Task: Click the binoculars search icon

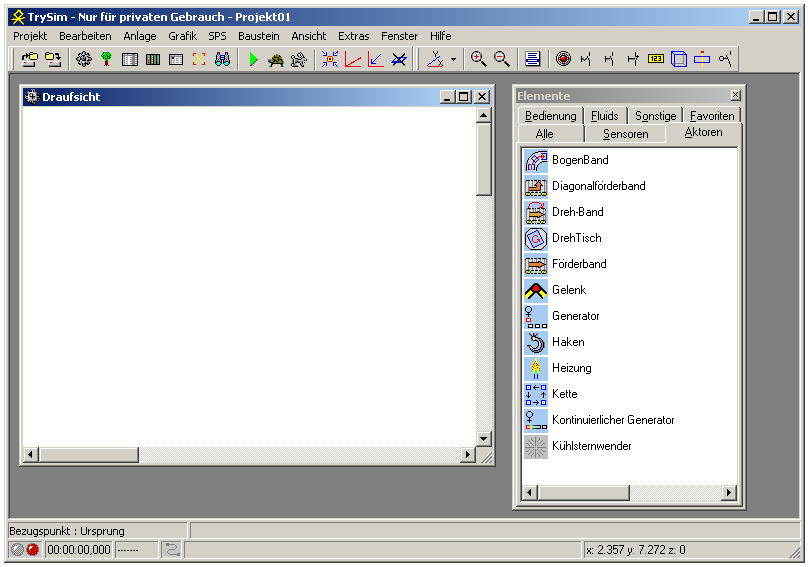Action: pyautogui.click(x=223, y=60)
